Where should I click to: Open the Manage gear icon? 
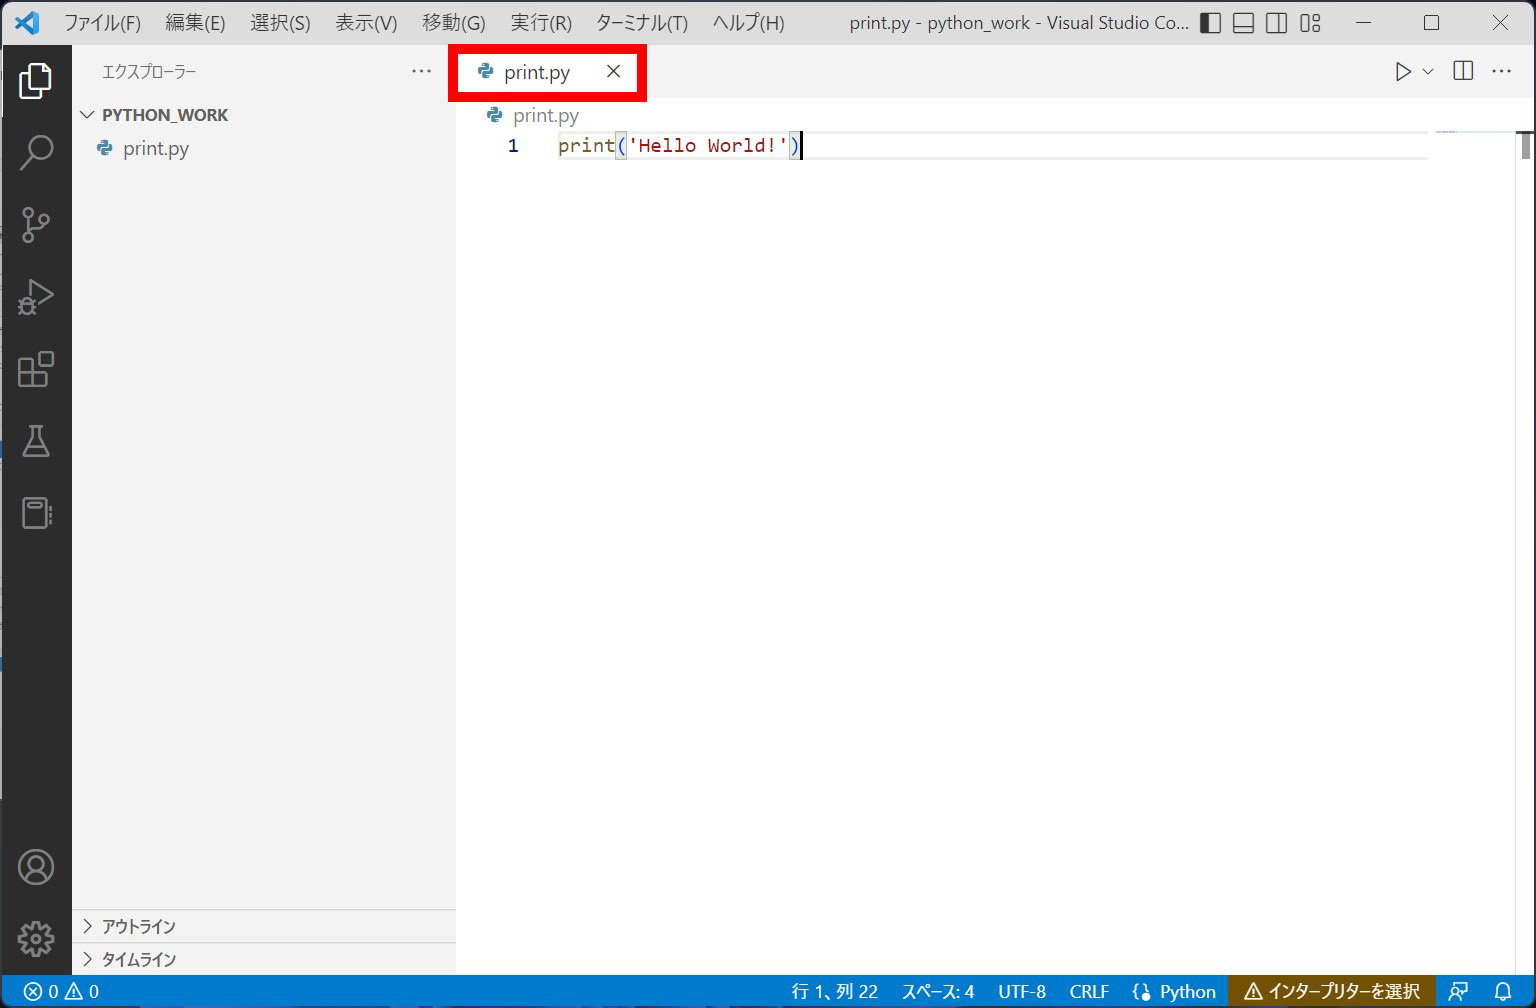37,939
